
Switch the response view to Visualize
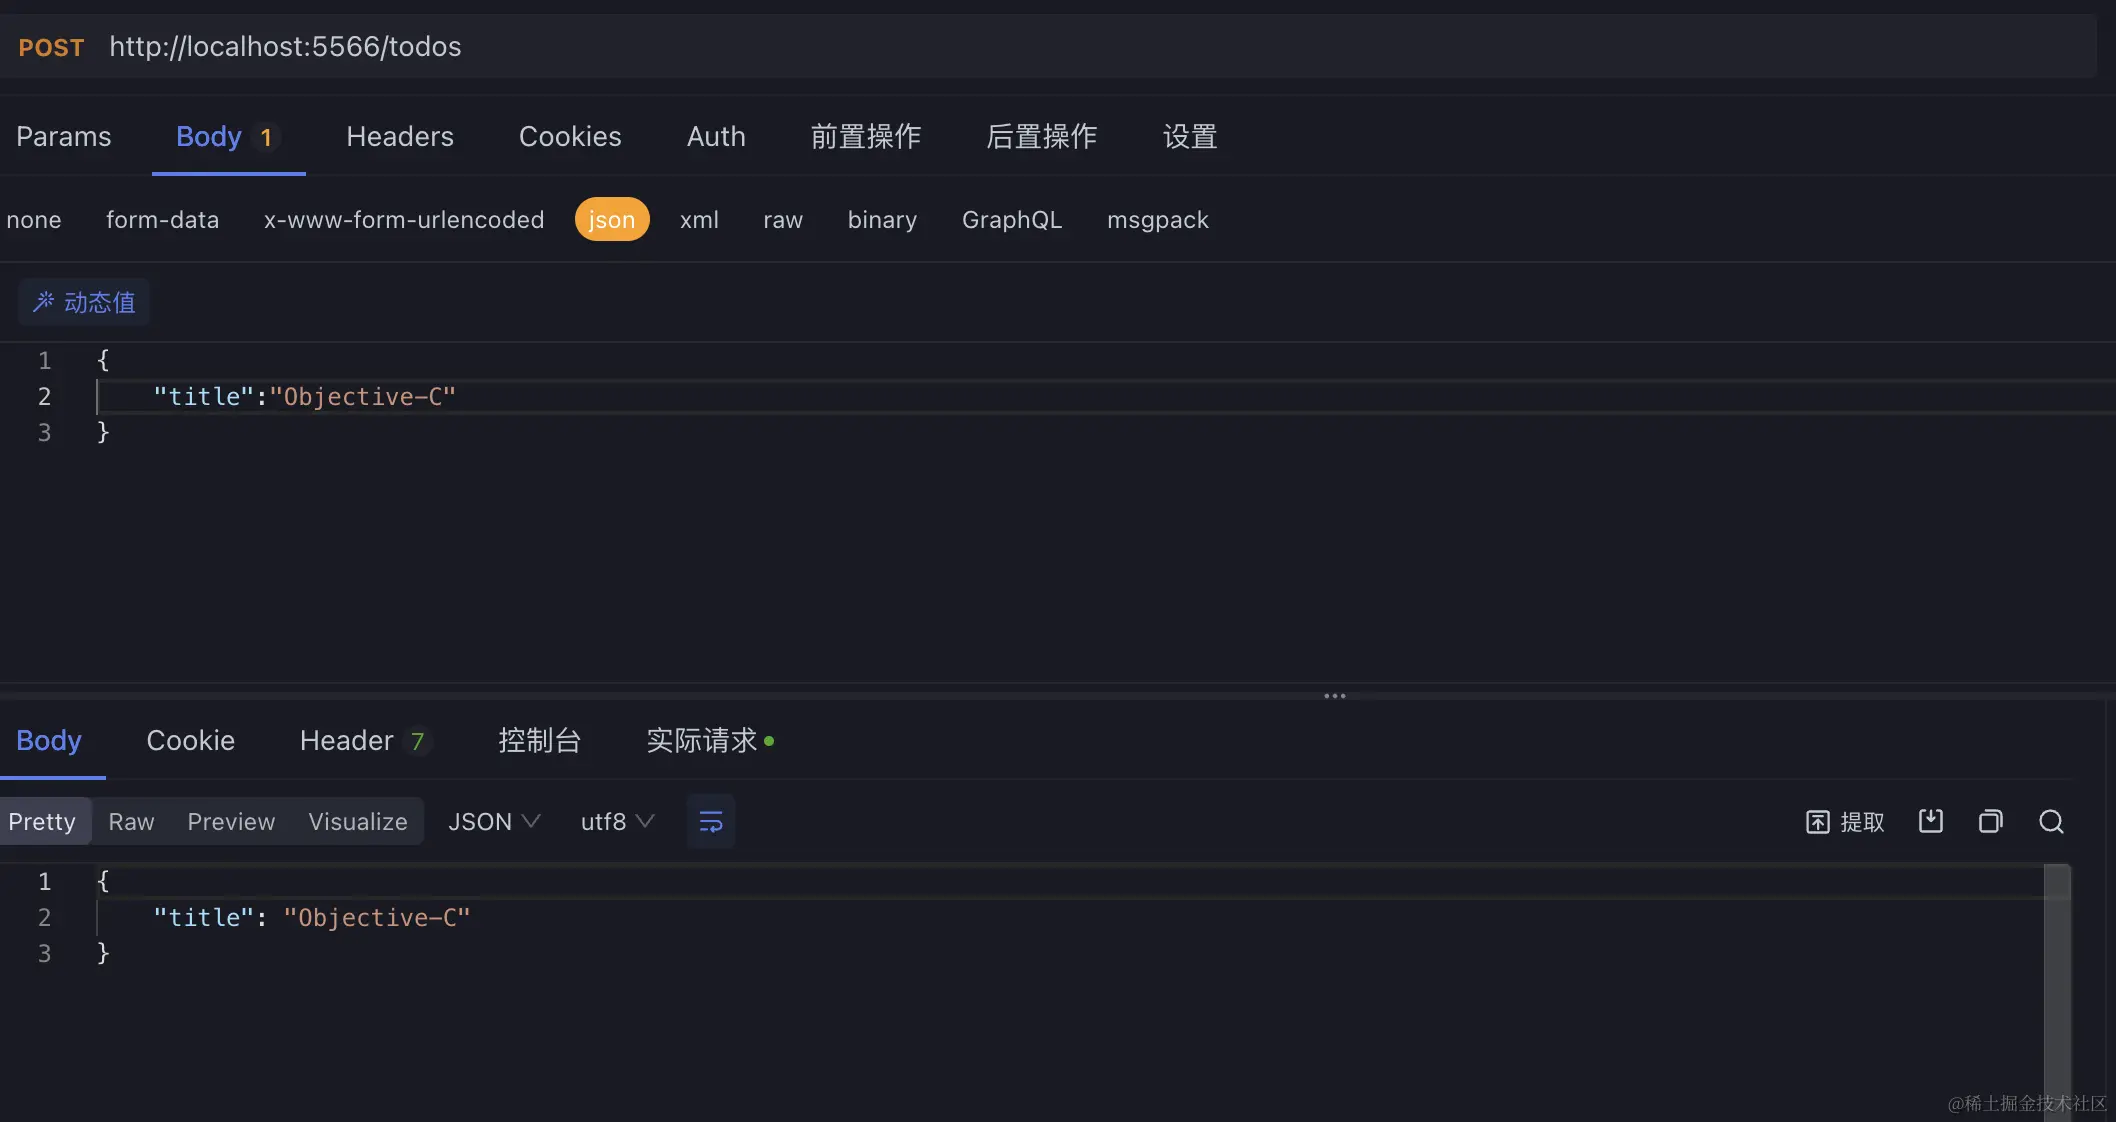click(357, 822)
